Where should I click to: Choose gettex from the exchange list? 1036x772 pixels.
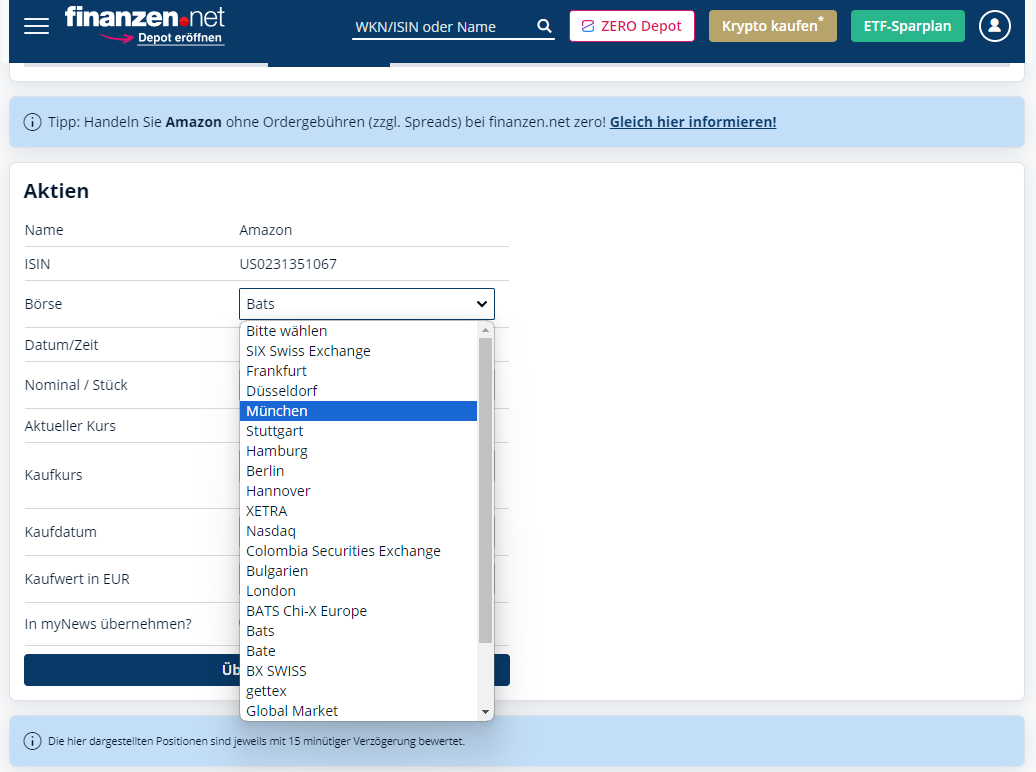click(x=358, y=691)
